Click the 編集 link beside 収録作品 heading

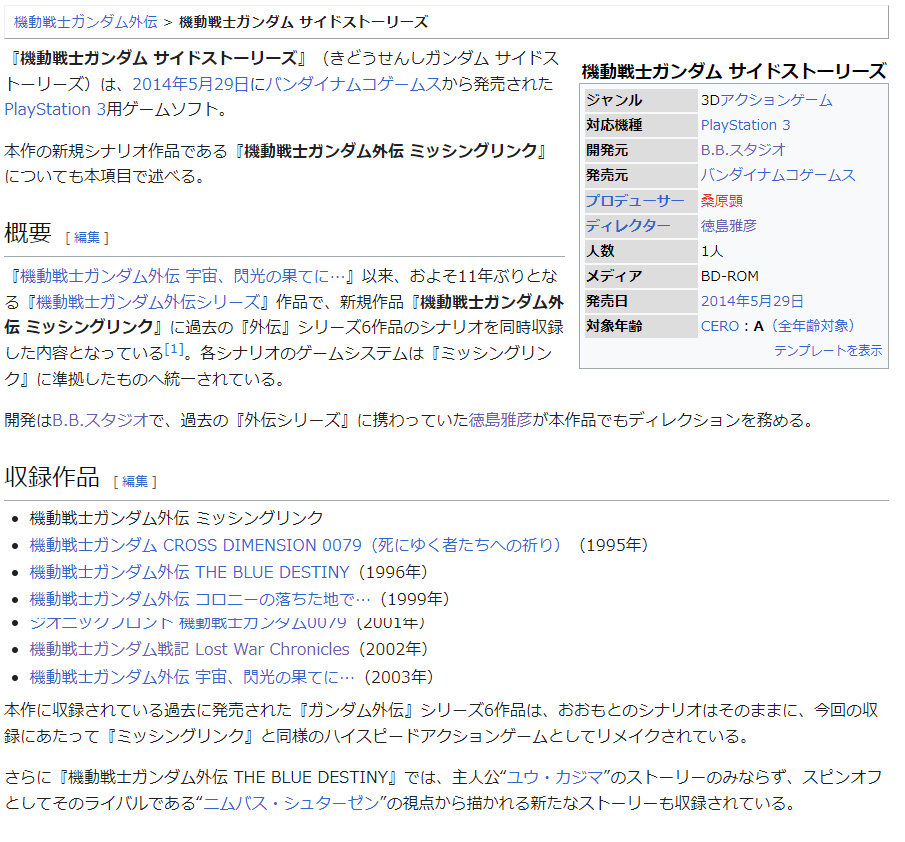(135, 481)
